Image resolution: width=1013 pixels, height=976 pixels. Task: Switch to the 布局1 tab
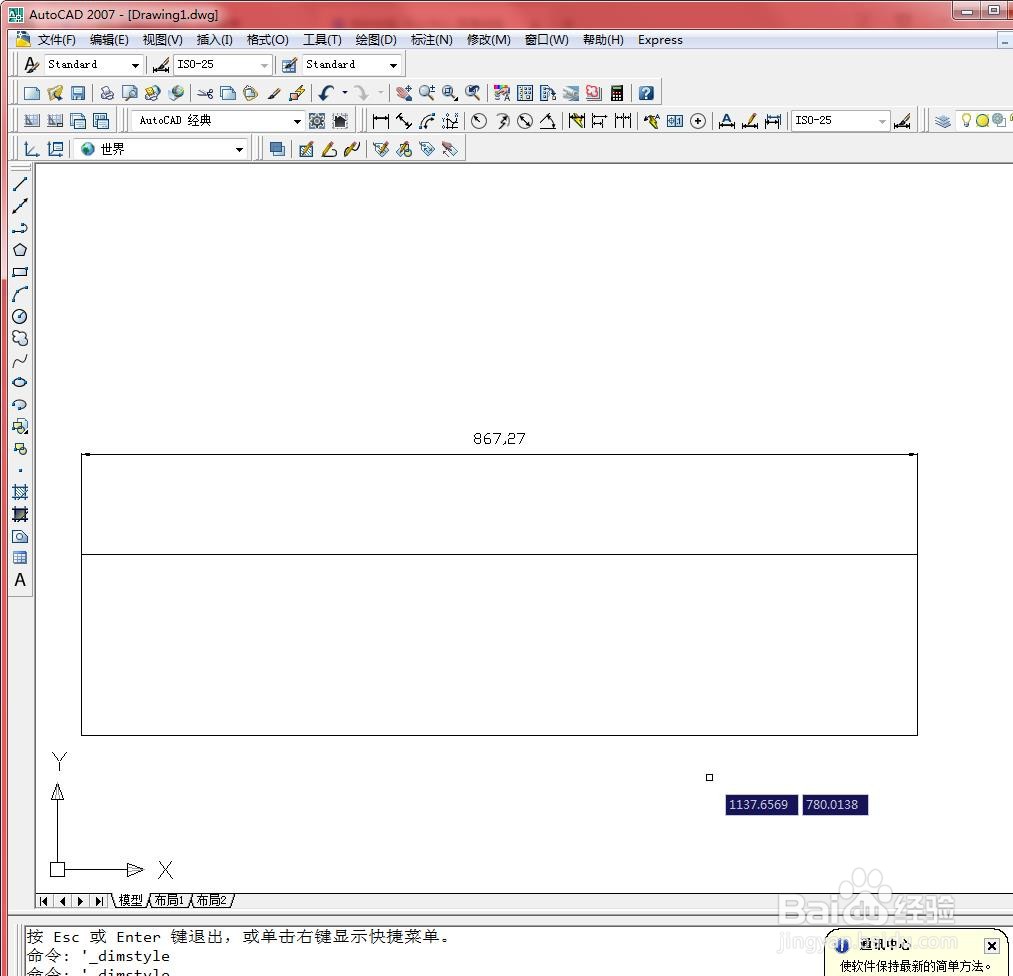(169, 900)
